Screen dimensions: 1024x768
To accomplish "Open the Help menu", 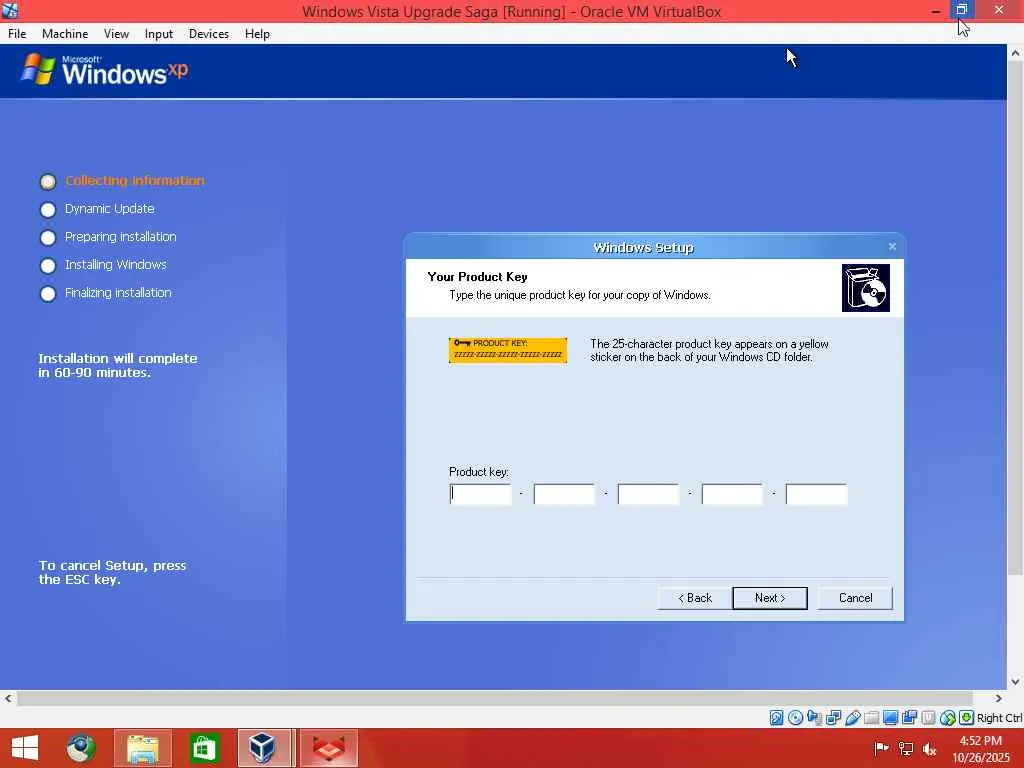I will click(257, 34).
